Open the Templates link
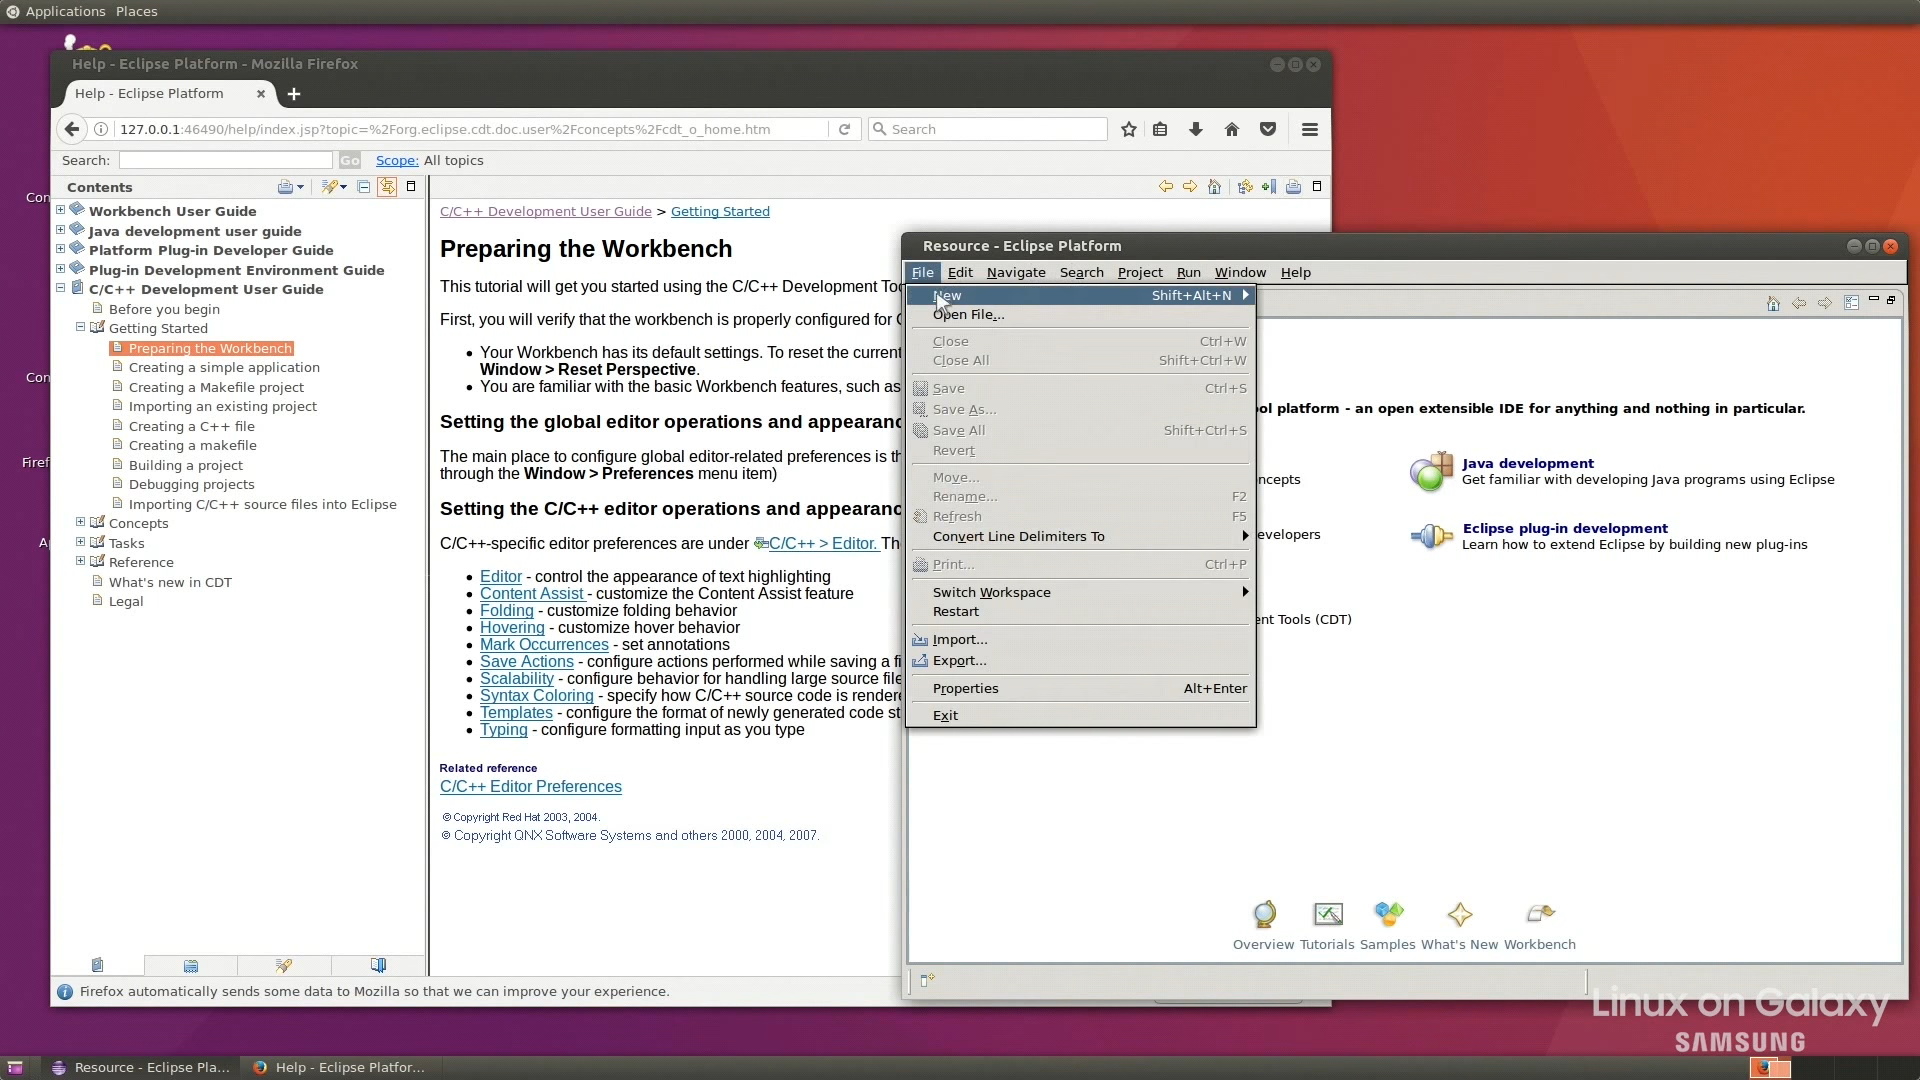This screenshot has height=1080, width=1920. pos(516,713)
